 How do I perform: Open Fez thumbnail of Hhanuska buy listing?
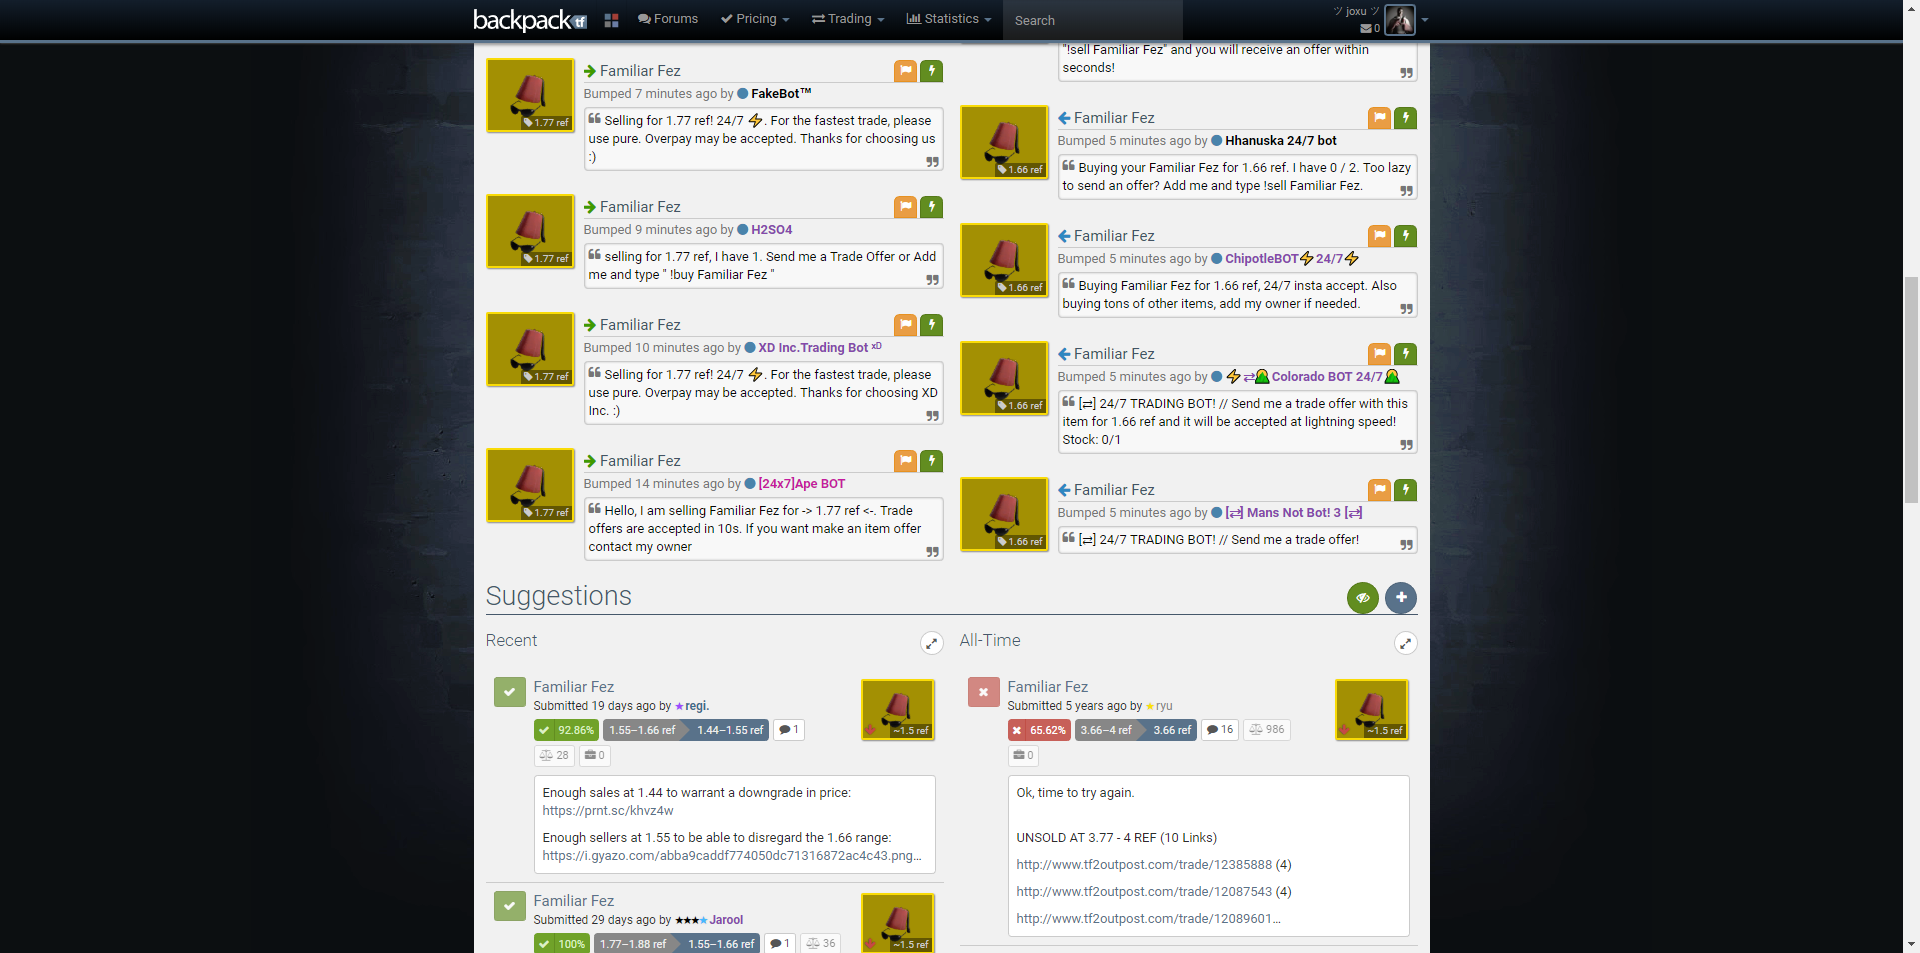(x=1004, y=142)
